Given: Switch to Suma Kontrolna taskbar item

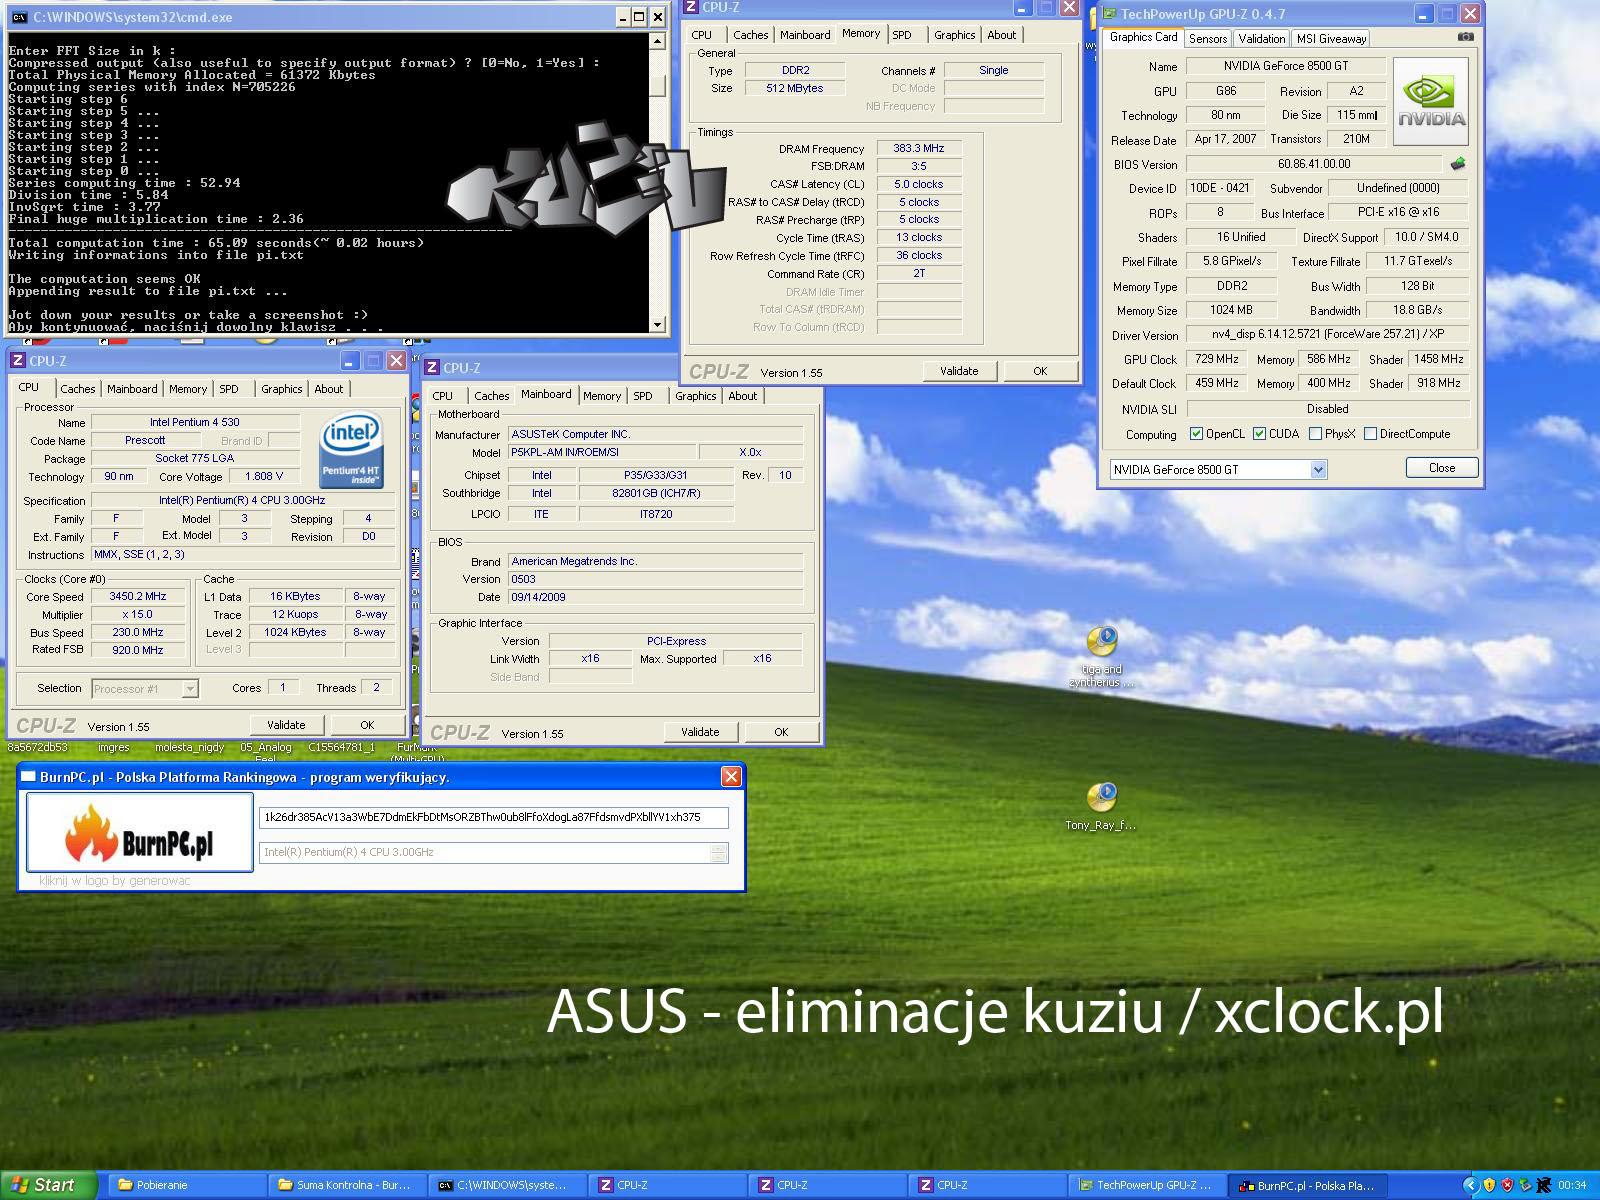Looking at the screenshot, I should click(347, 1185).
